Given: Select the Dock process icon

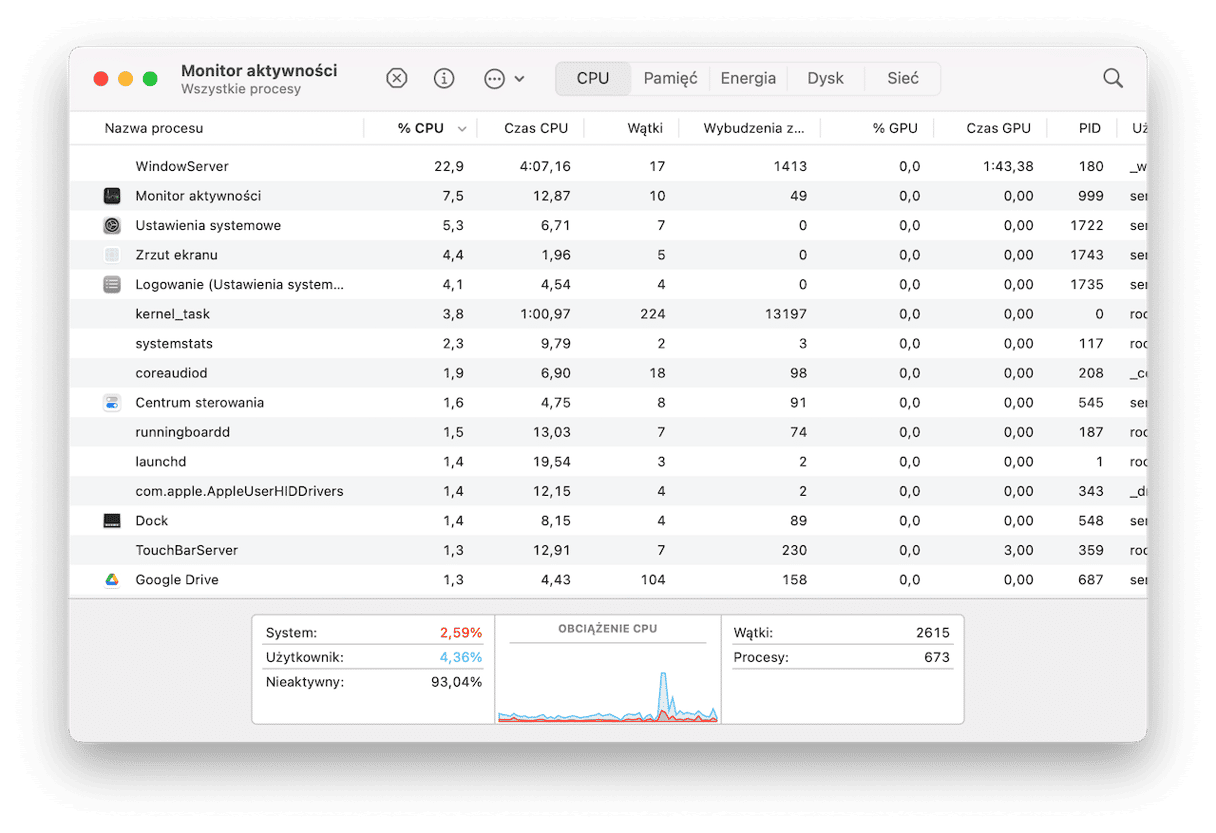Looking at the screenshot, I should (x=112, y=521).
